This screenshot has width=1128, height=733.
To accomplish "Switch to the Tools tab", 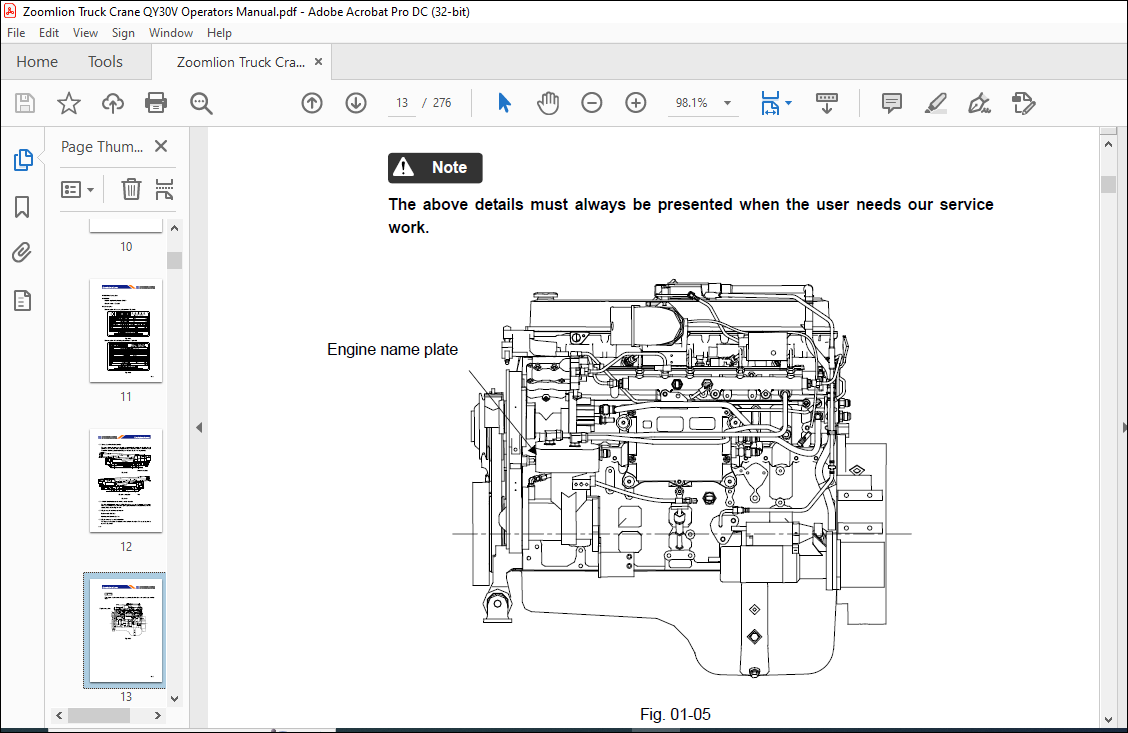I will click(x=105, y=62).
